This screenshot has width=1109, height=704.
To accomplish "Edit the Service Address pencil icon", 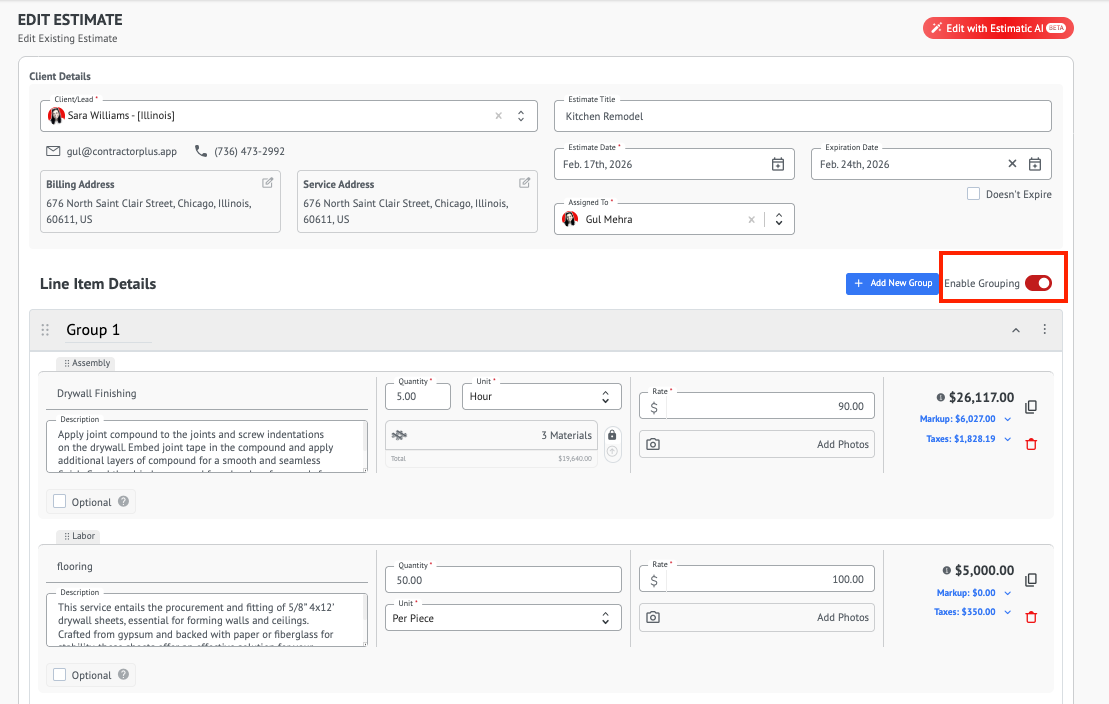I will pyautogui.click(x=524, y=183).
